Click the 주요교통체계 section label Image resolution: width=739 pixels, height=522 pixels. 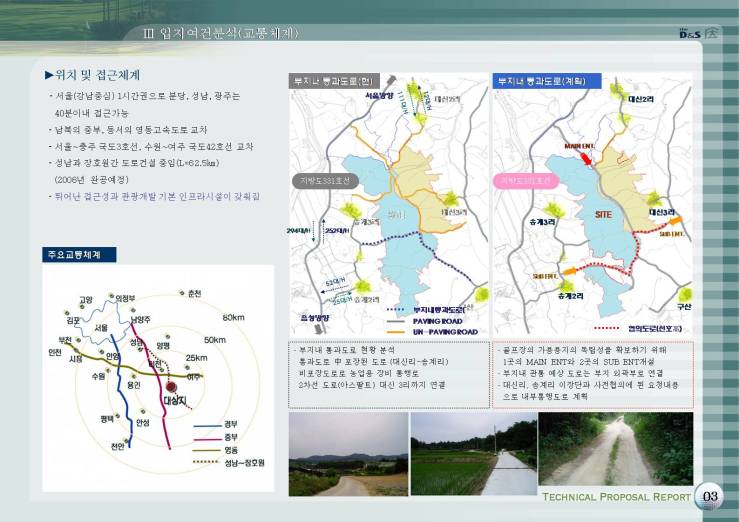[79, 254]
